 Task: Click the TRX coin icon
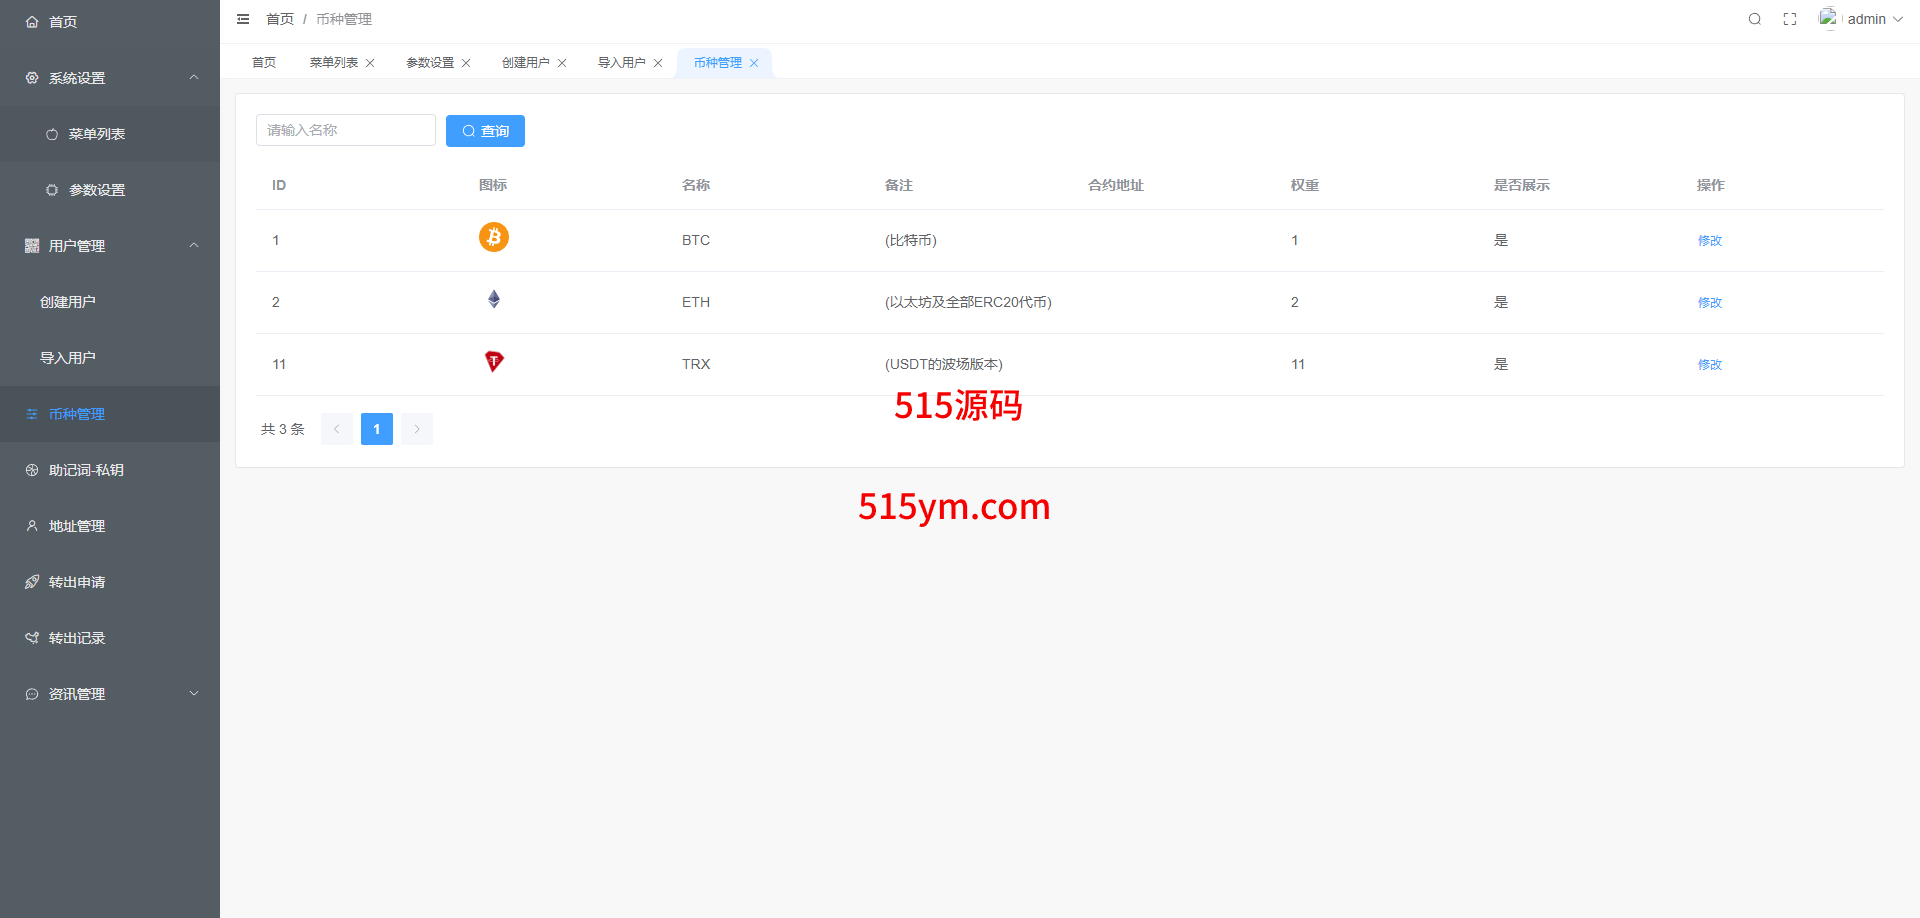pos(493,361)
